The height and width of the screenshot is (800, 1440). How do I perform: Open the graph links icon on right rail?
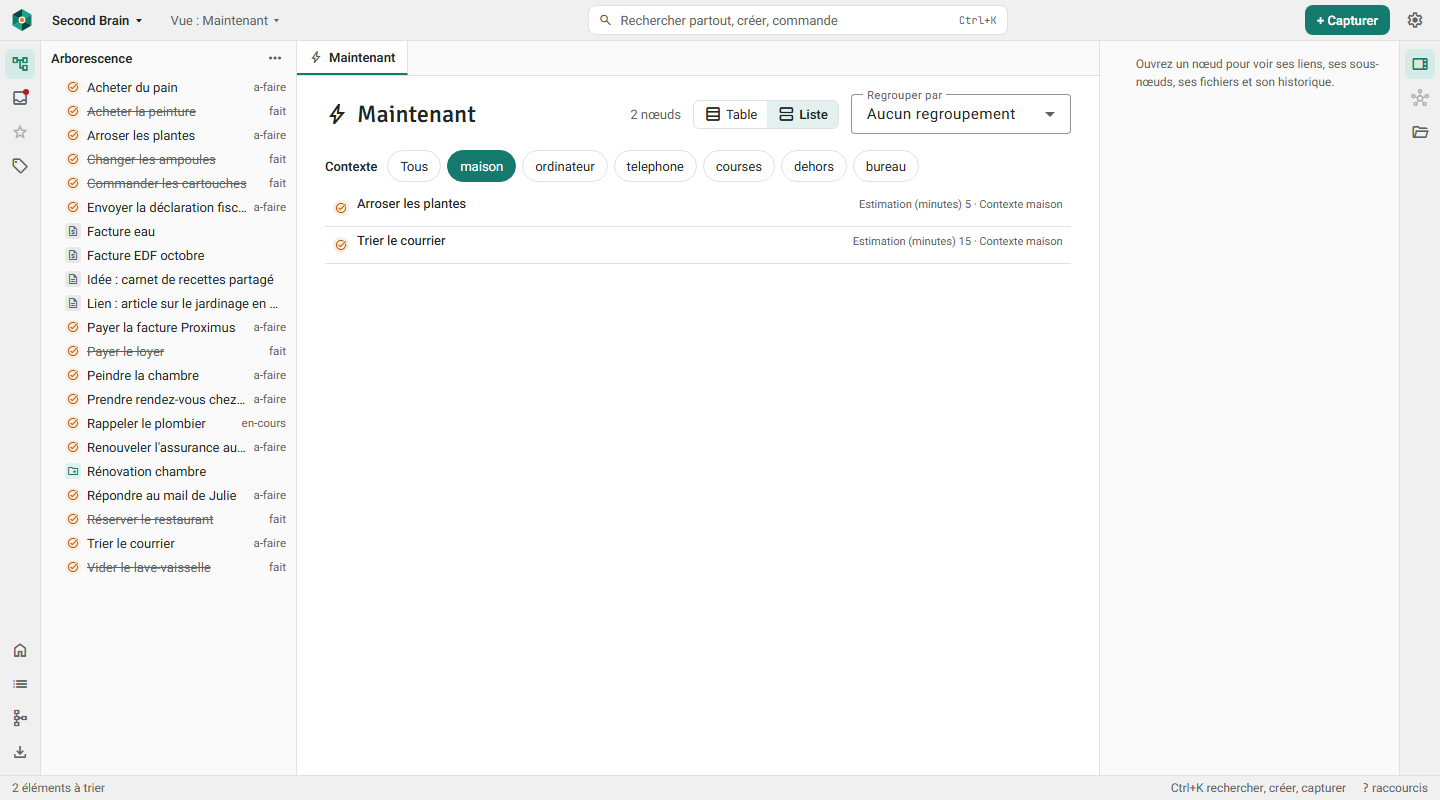1420,98
